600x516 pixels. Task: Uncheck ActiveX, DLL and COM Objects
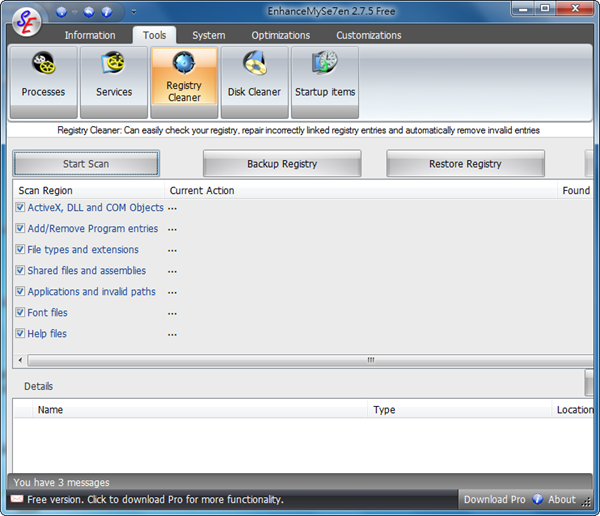20,207
